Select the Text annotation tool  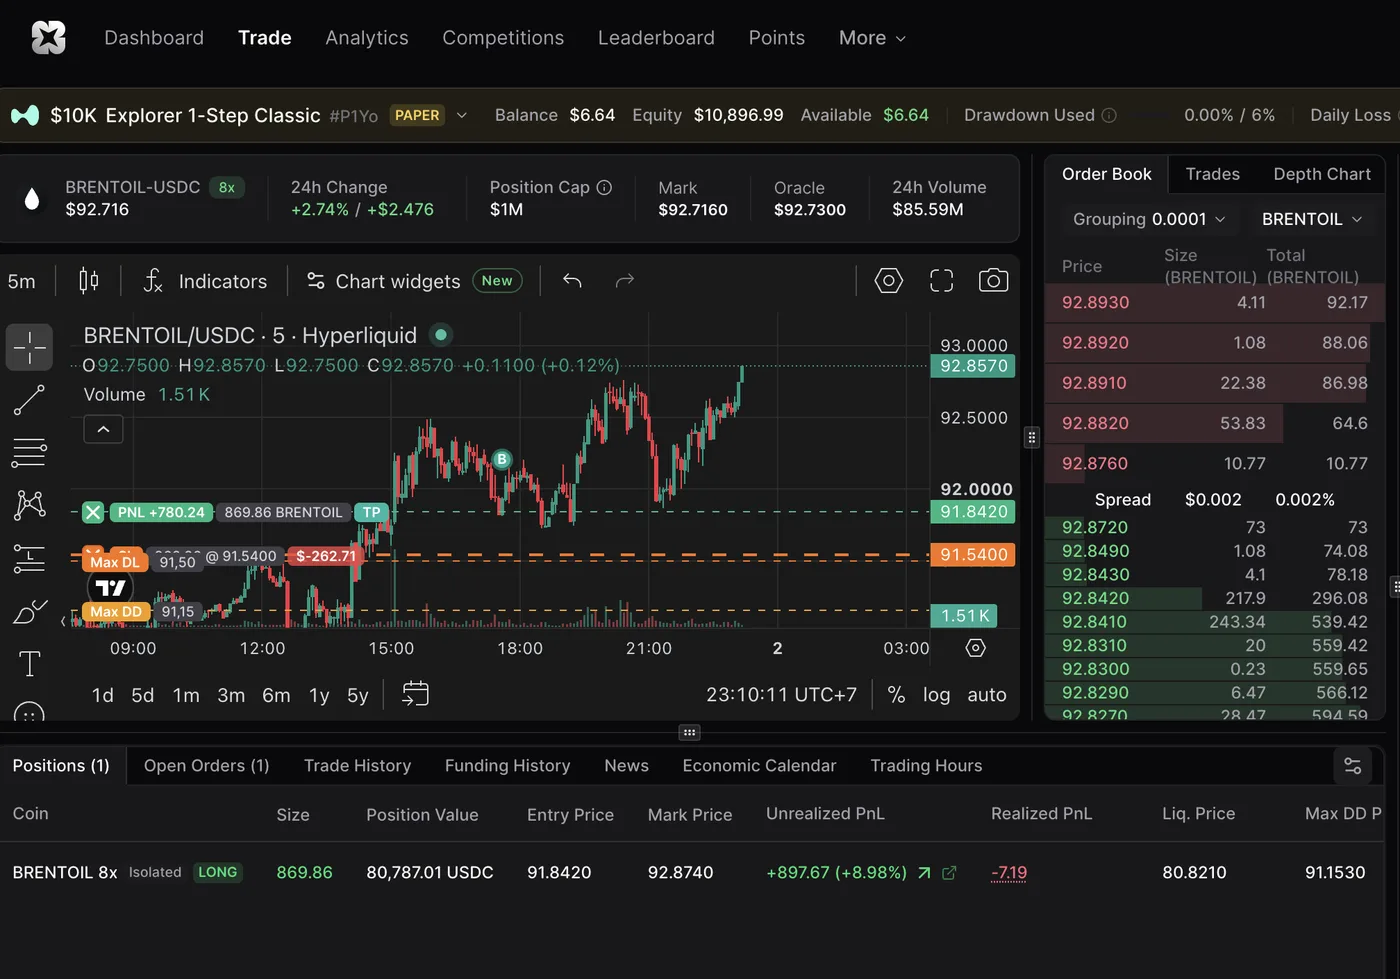[29, 664]
